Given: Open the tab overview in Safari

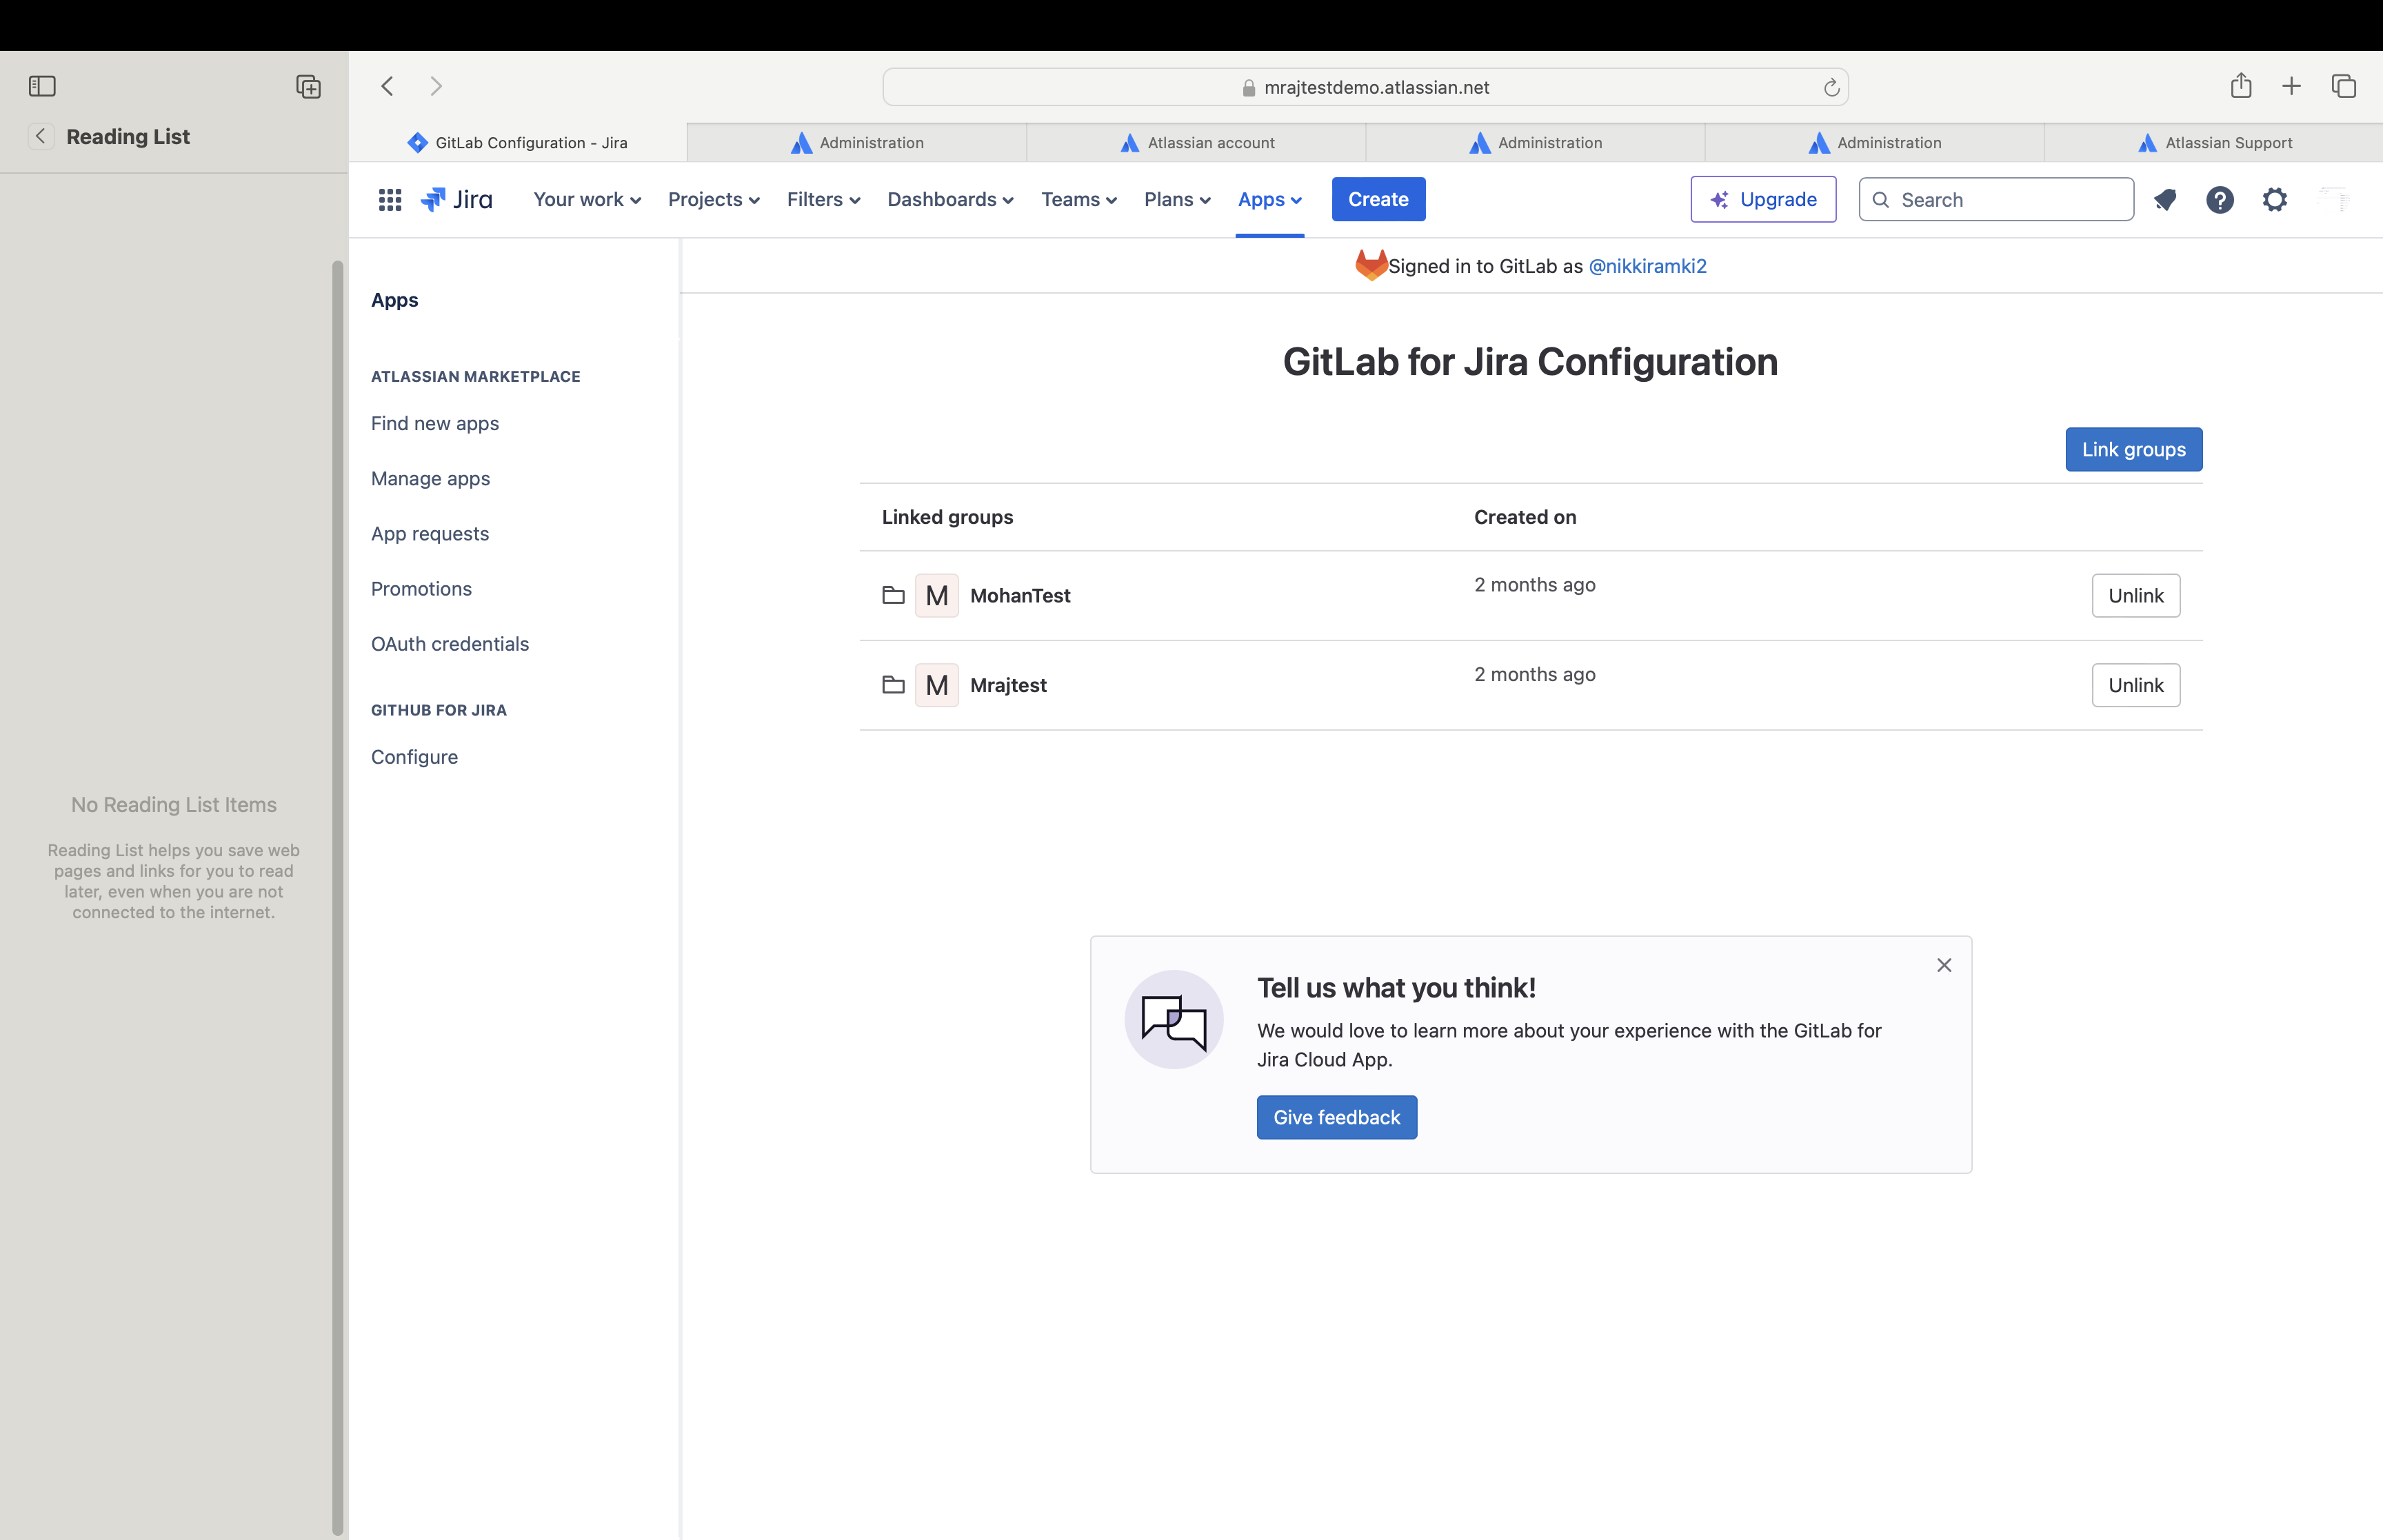Looking at the screenshot, I should tap(2344, 86).
